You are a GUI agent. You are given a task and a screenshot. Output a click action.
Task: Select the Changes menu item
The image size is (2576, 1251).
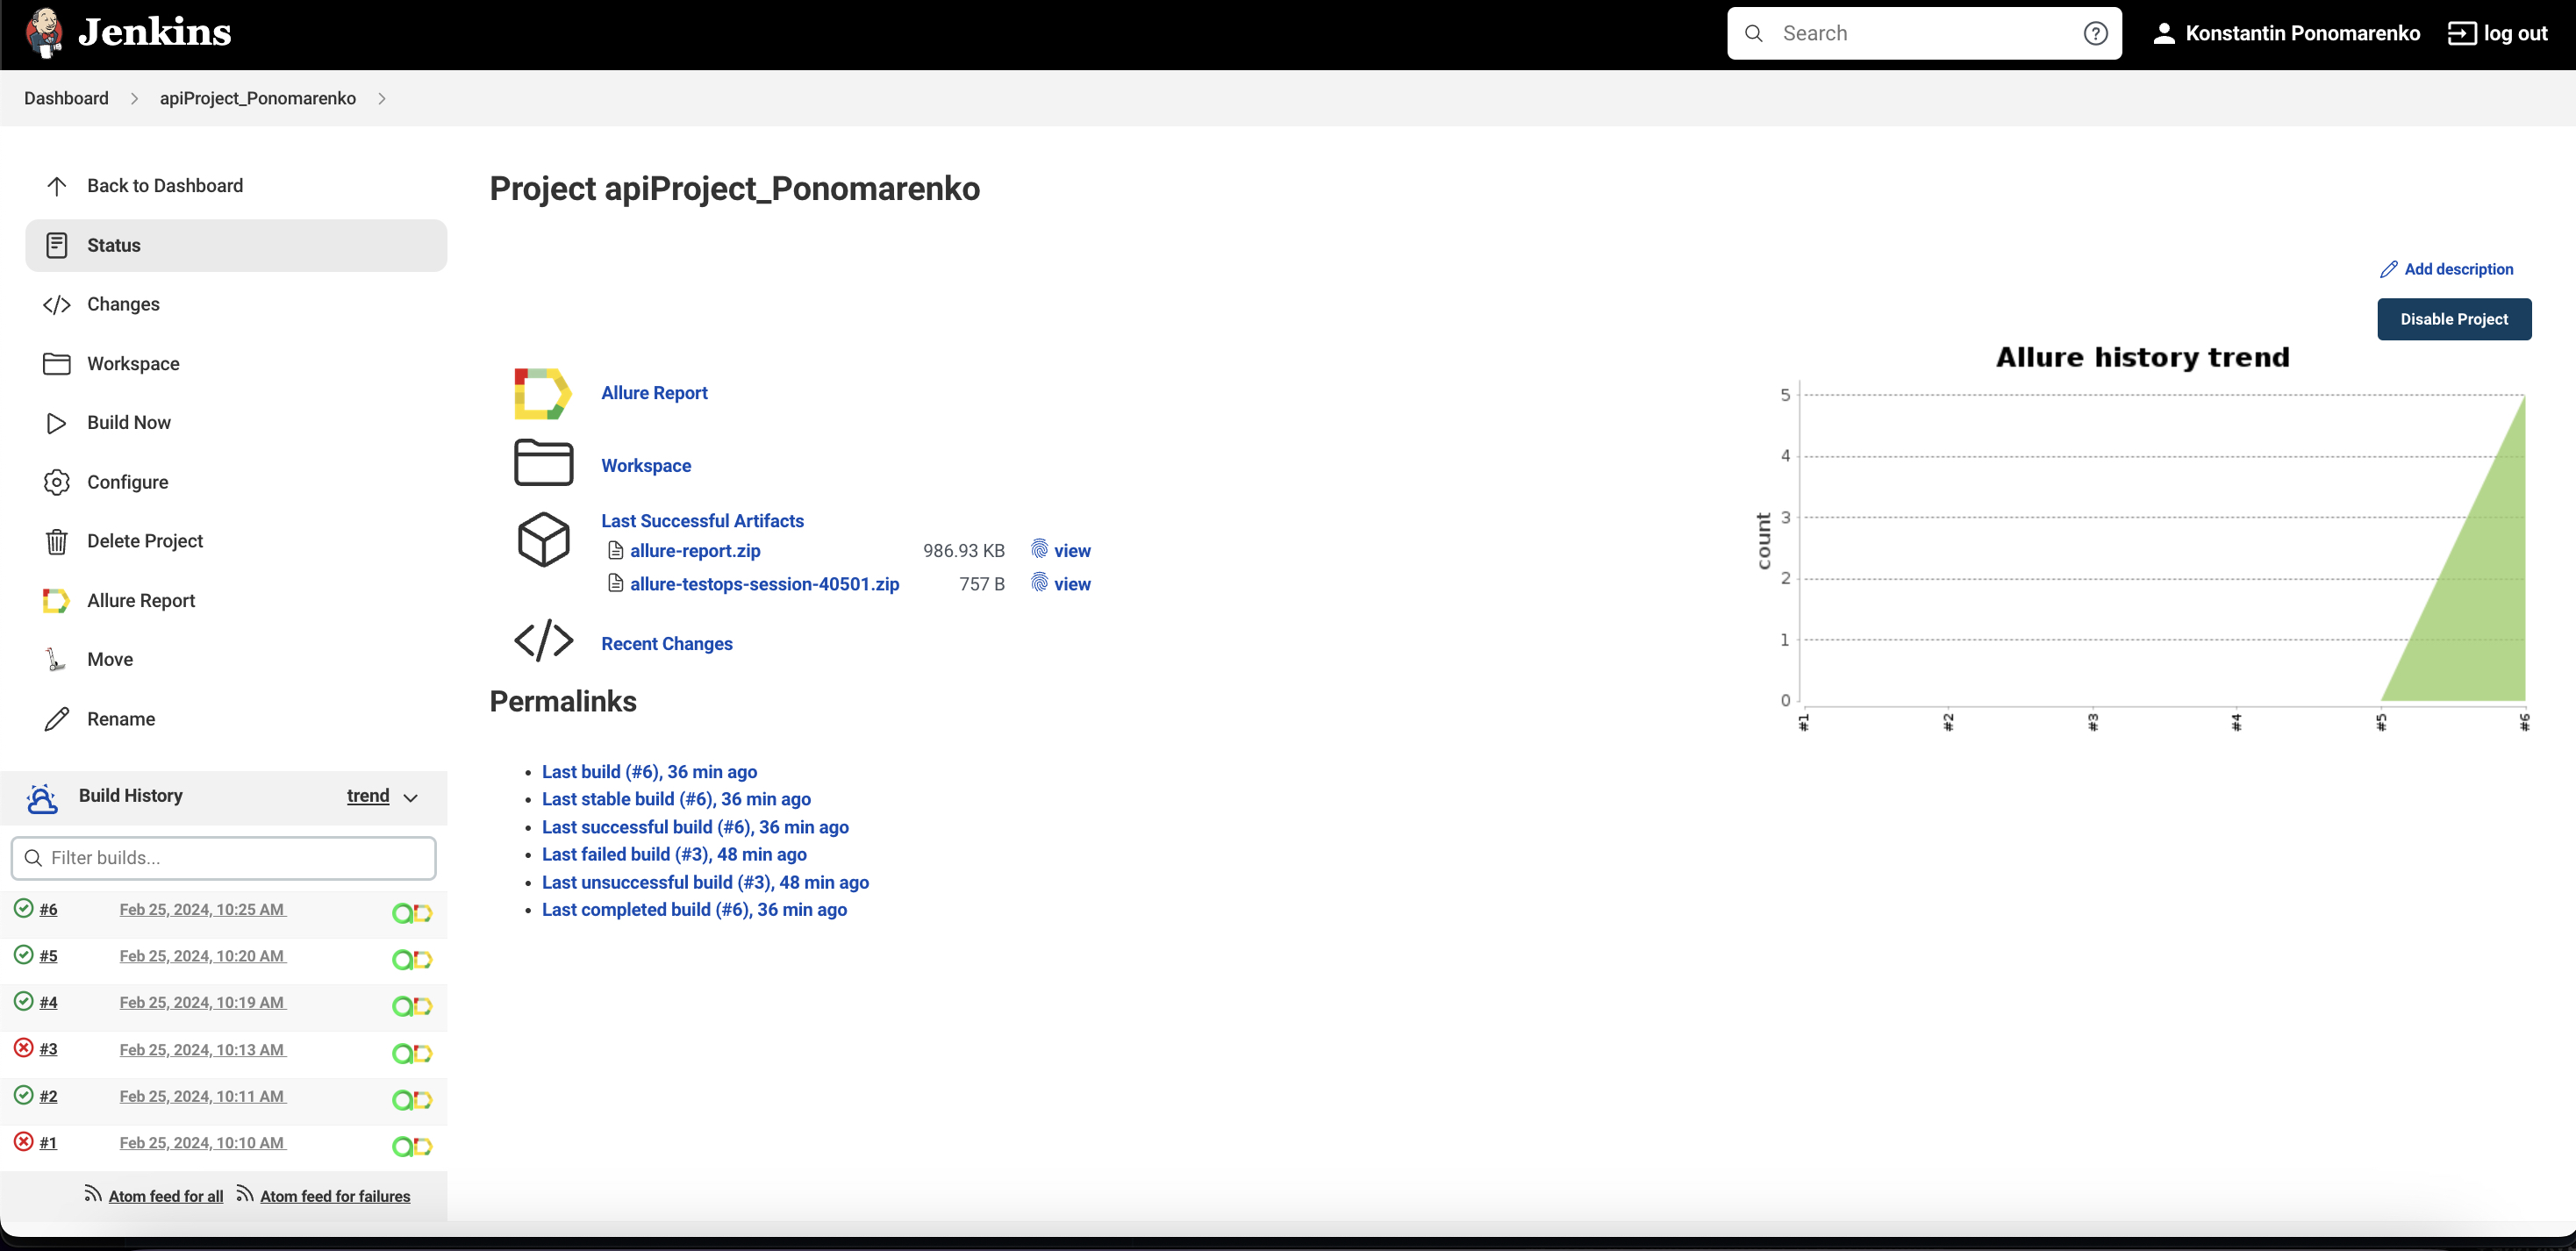[122, 304]
